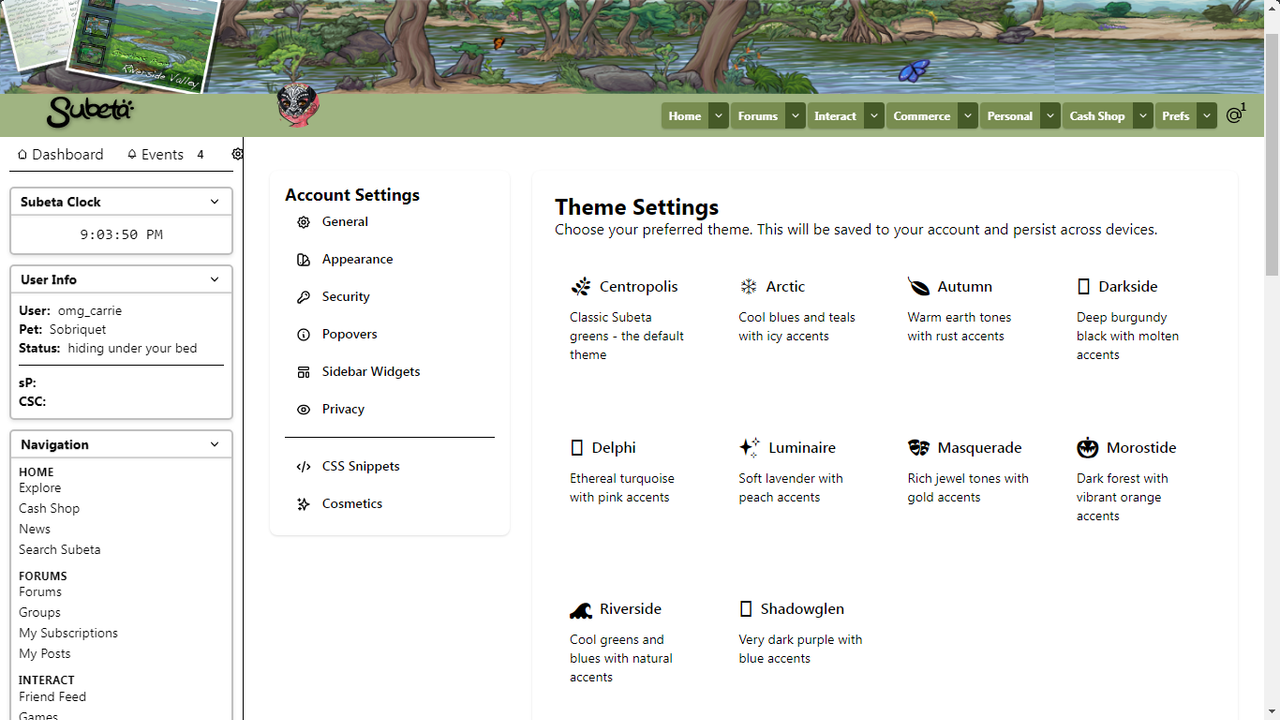Image resolution: width=1280 pixels, height=720 pixels.
Task: Click the Privacy eye icon
Action: pos(303,410)
